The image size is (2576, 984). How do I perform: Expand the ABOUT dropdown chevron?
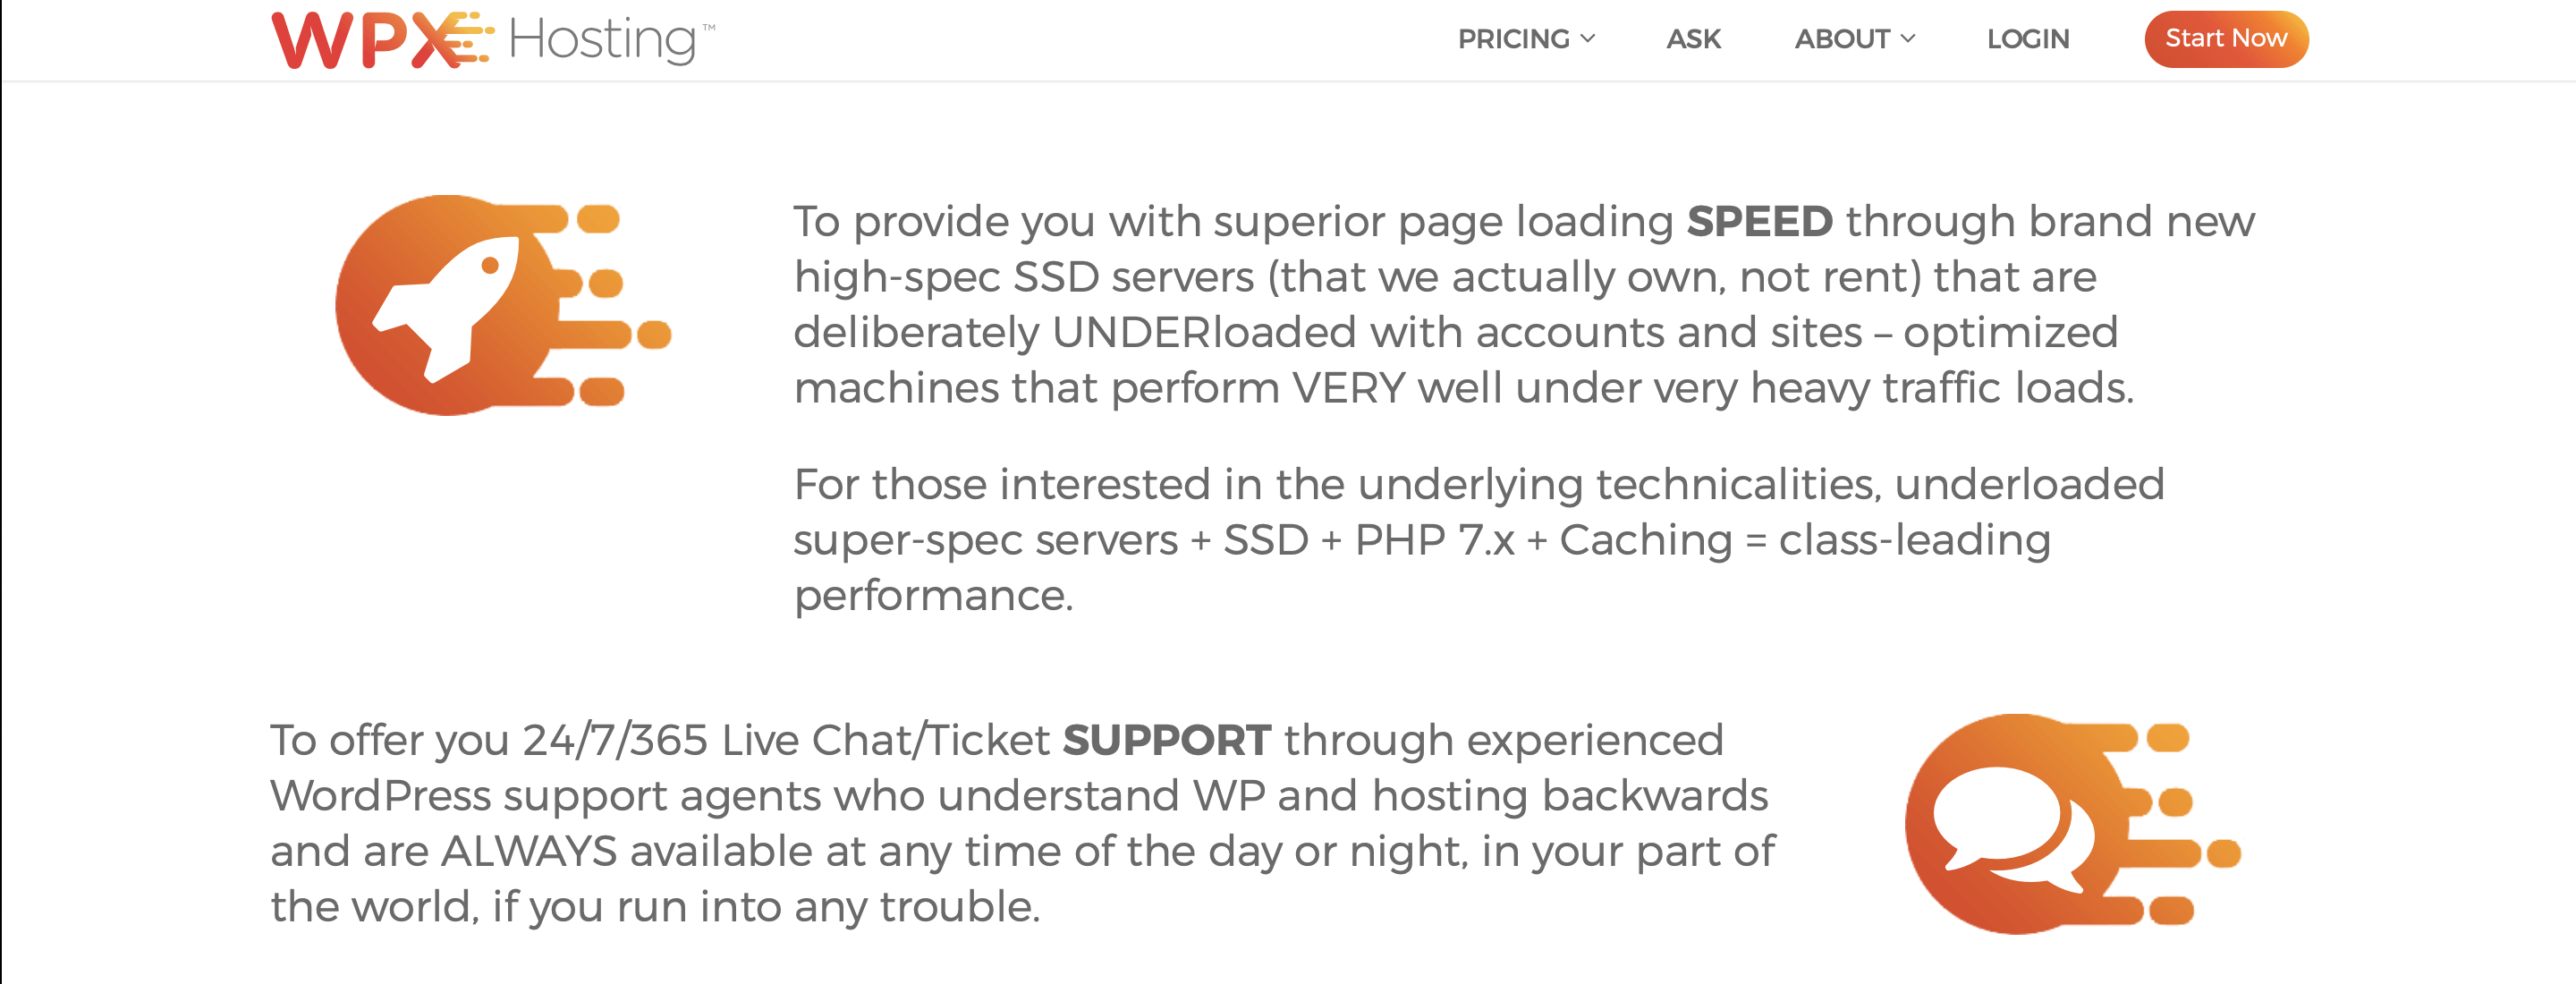click(x=1908, y=39)
